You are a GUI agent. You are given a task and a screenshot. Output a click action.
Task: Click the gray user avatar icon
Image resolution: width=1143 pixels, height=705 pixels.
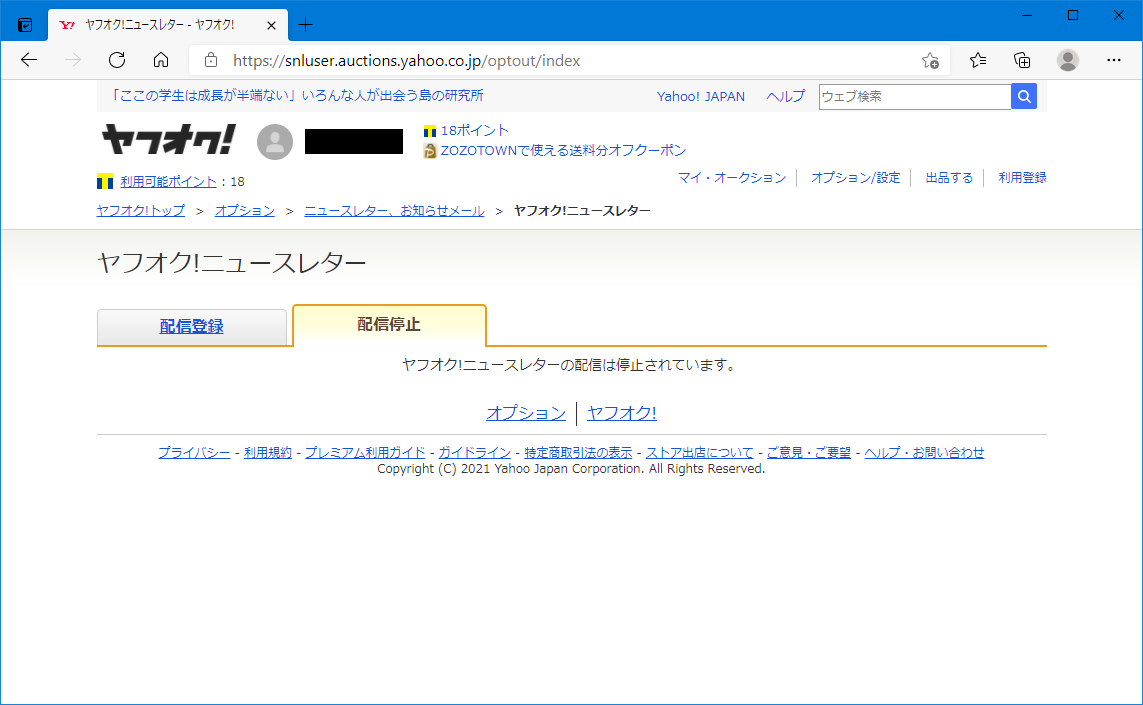coord(275,142)
